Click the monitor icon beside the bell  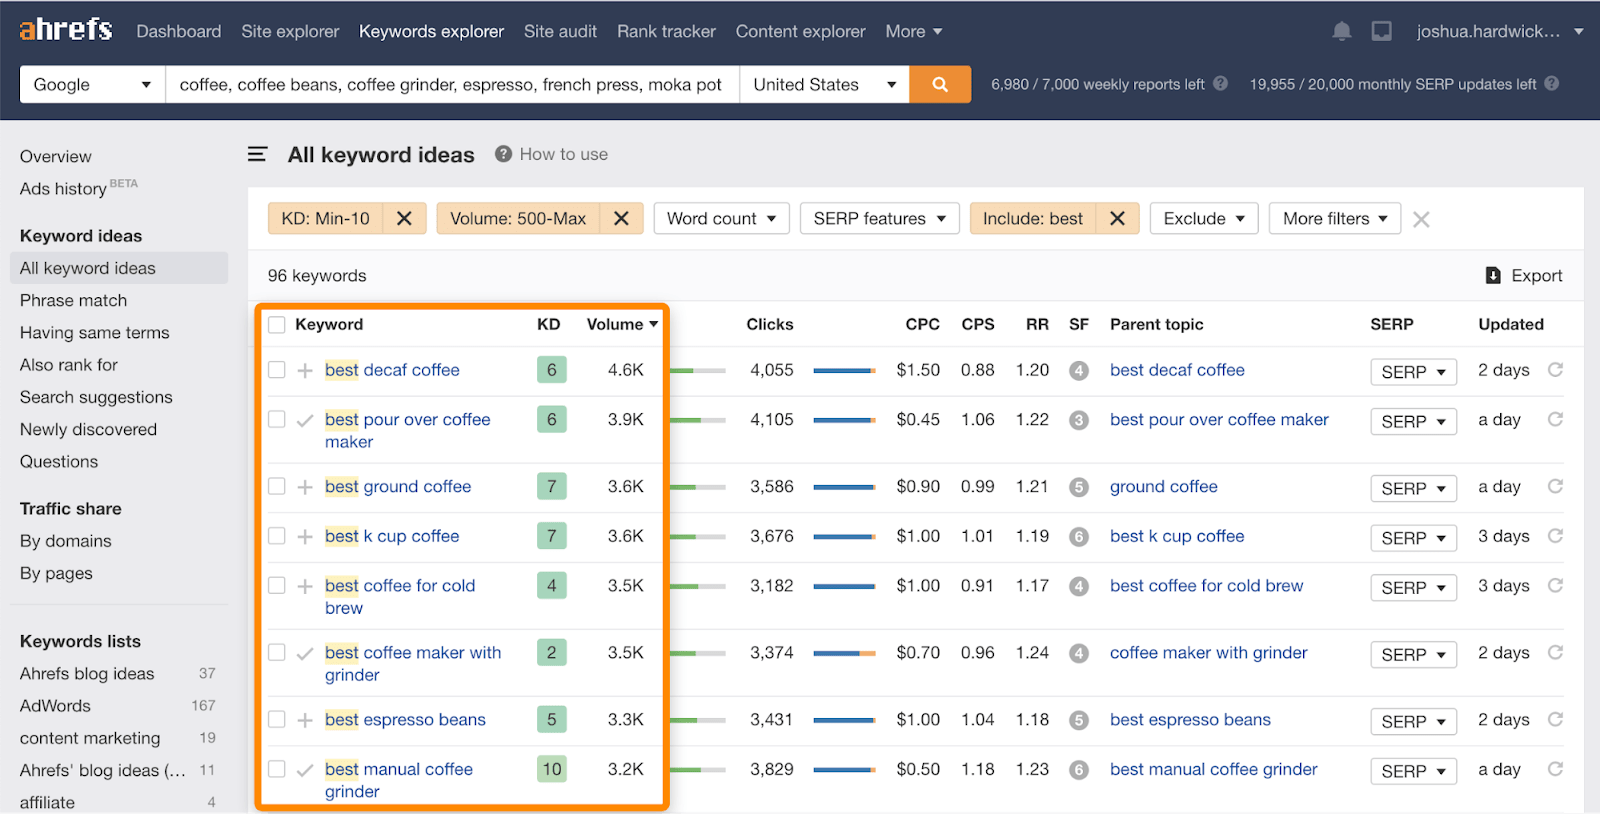coord(1381,32)
